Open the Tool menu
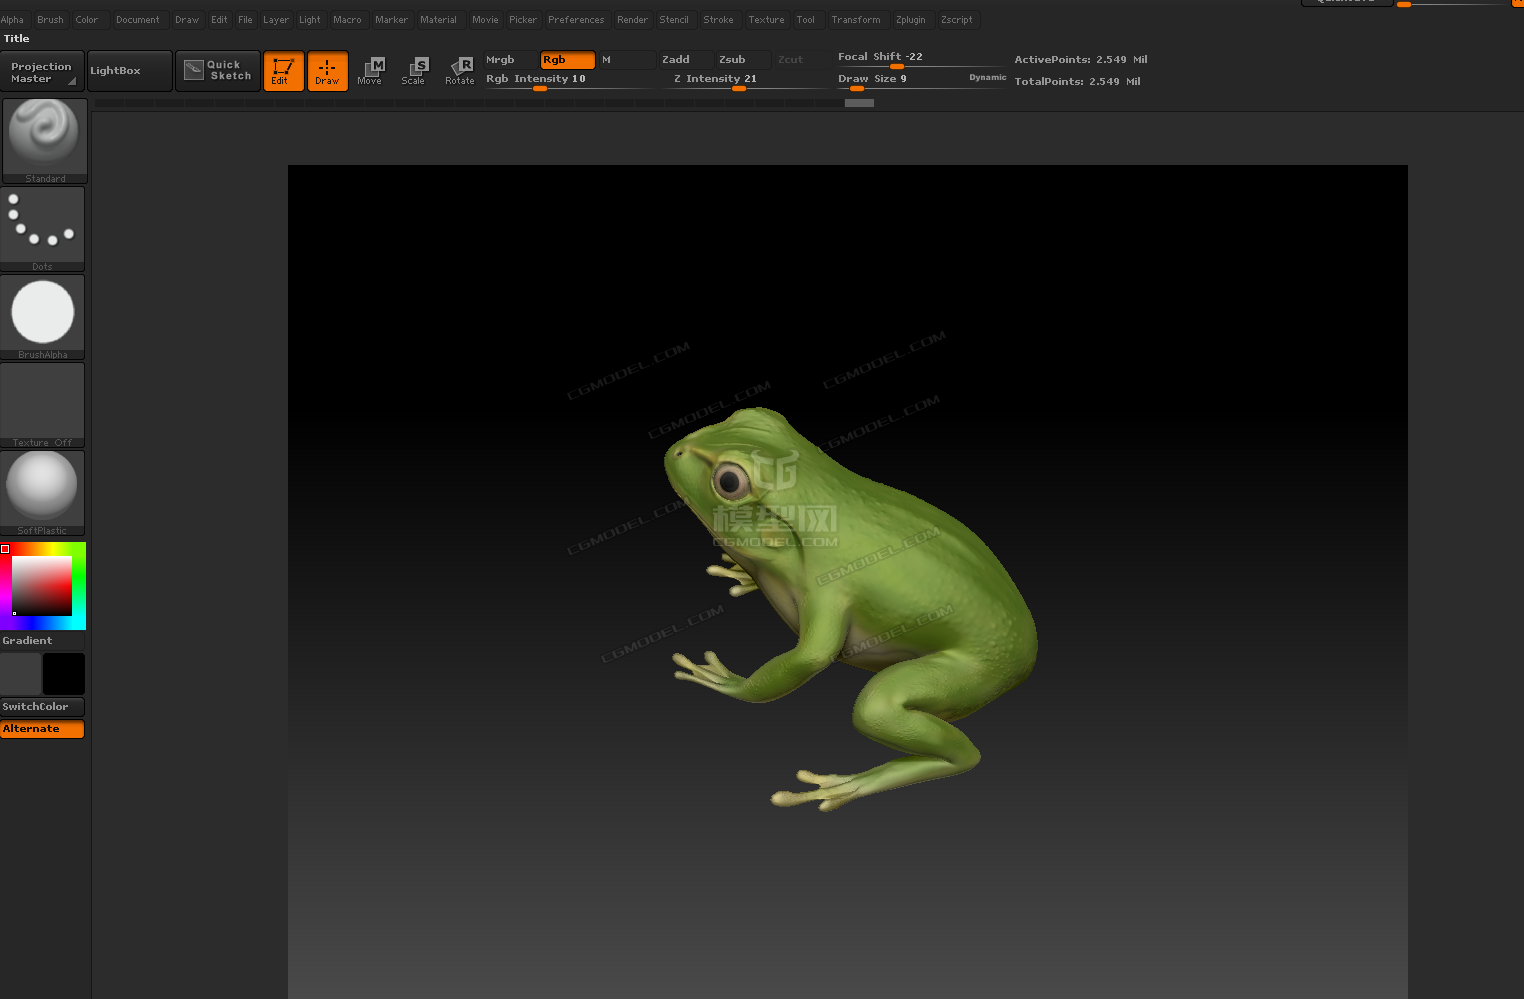 806,20
